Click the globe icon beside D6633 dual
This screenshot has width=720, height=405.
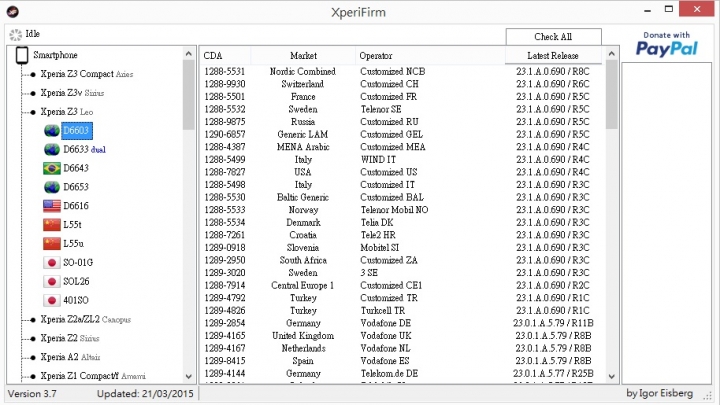click(52, 150)
